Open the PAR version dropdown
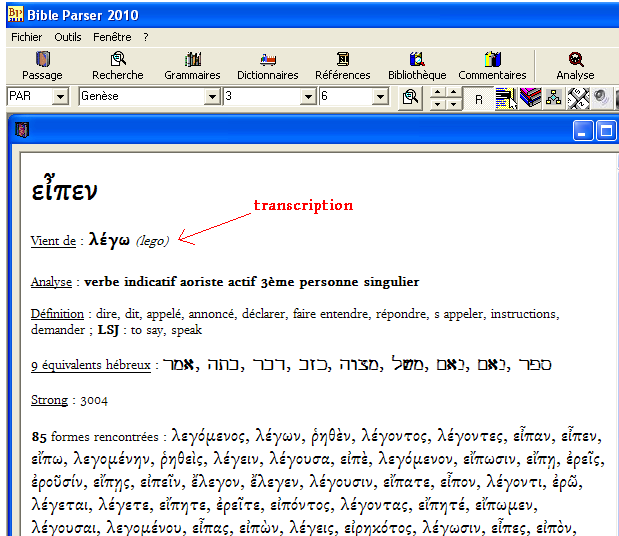The height and width of the screenshot is (536, 619). click(x=60, y=96)
